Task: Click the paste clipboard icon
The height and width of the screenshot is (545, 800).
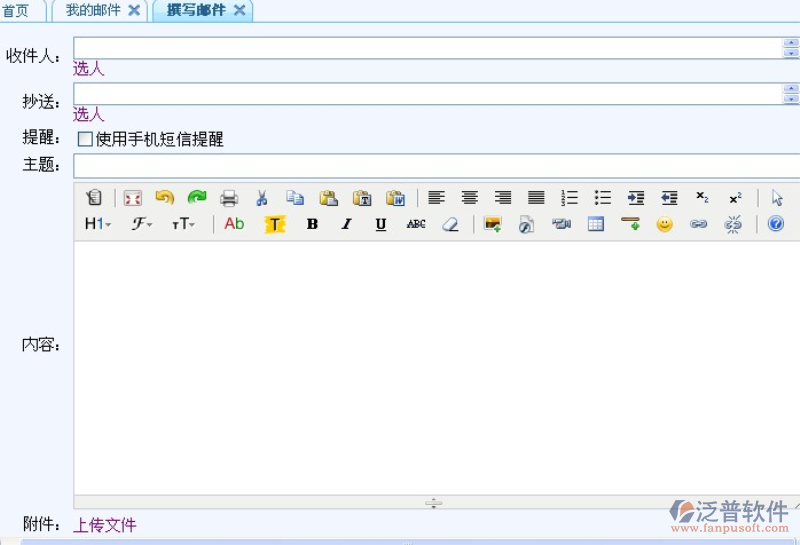Action: click(329, 197)
